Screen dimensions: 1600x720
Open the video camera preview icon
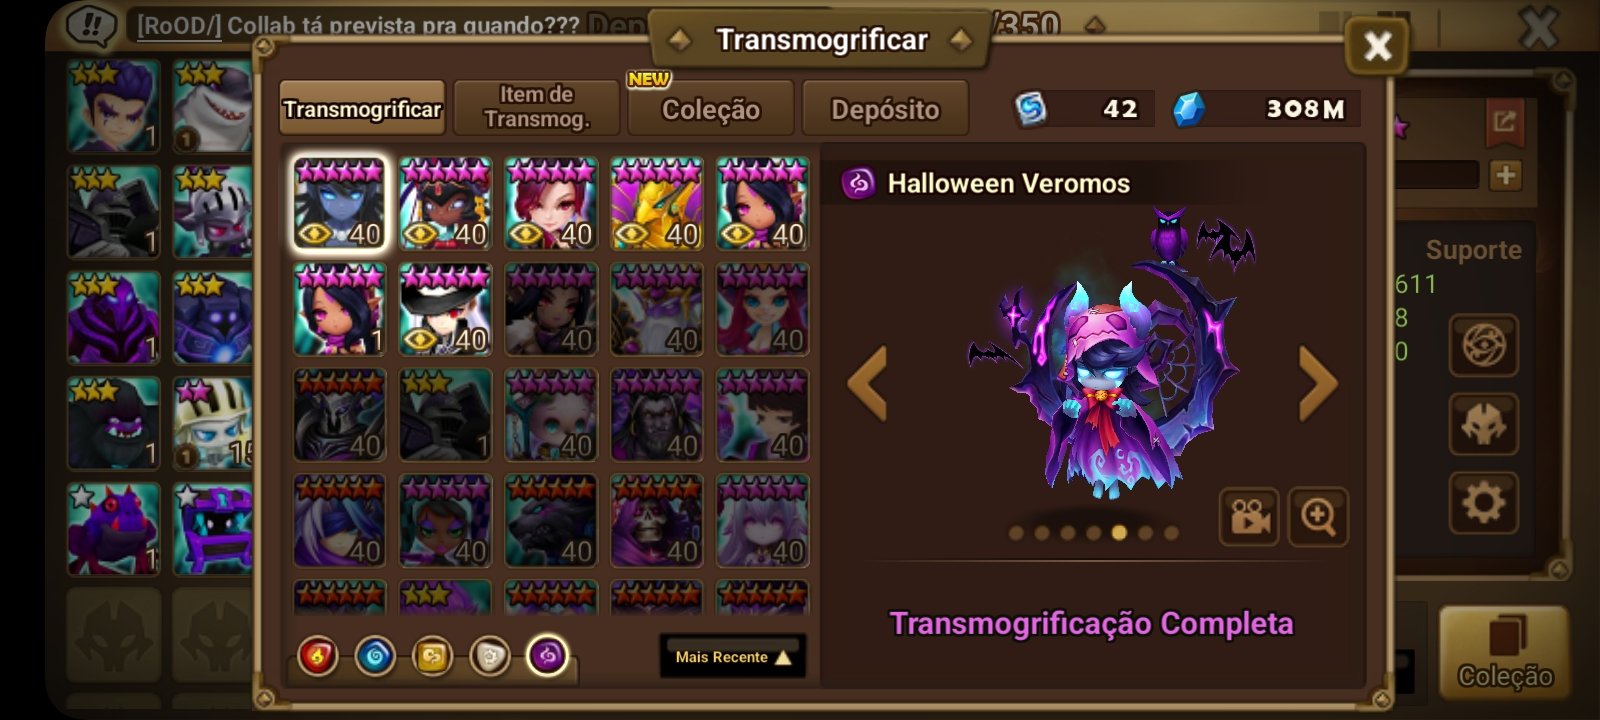pyautogui.click(x=1249, y=517)
